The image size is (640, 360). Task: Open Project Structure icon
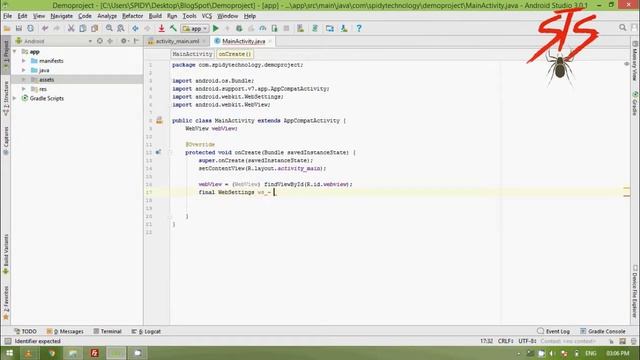(x=330, y=29)
